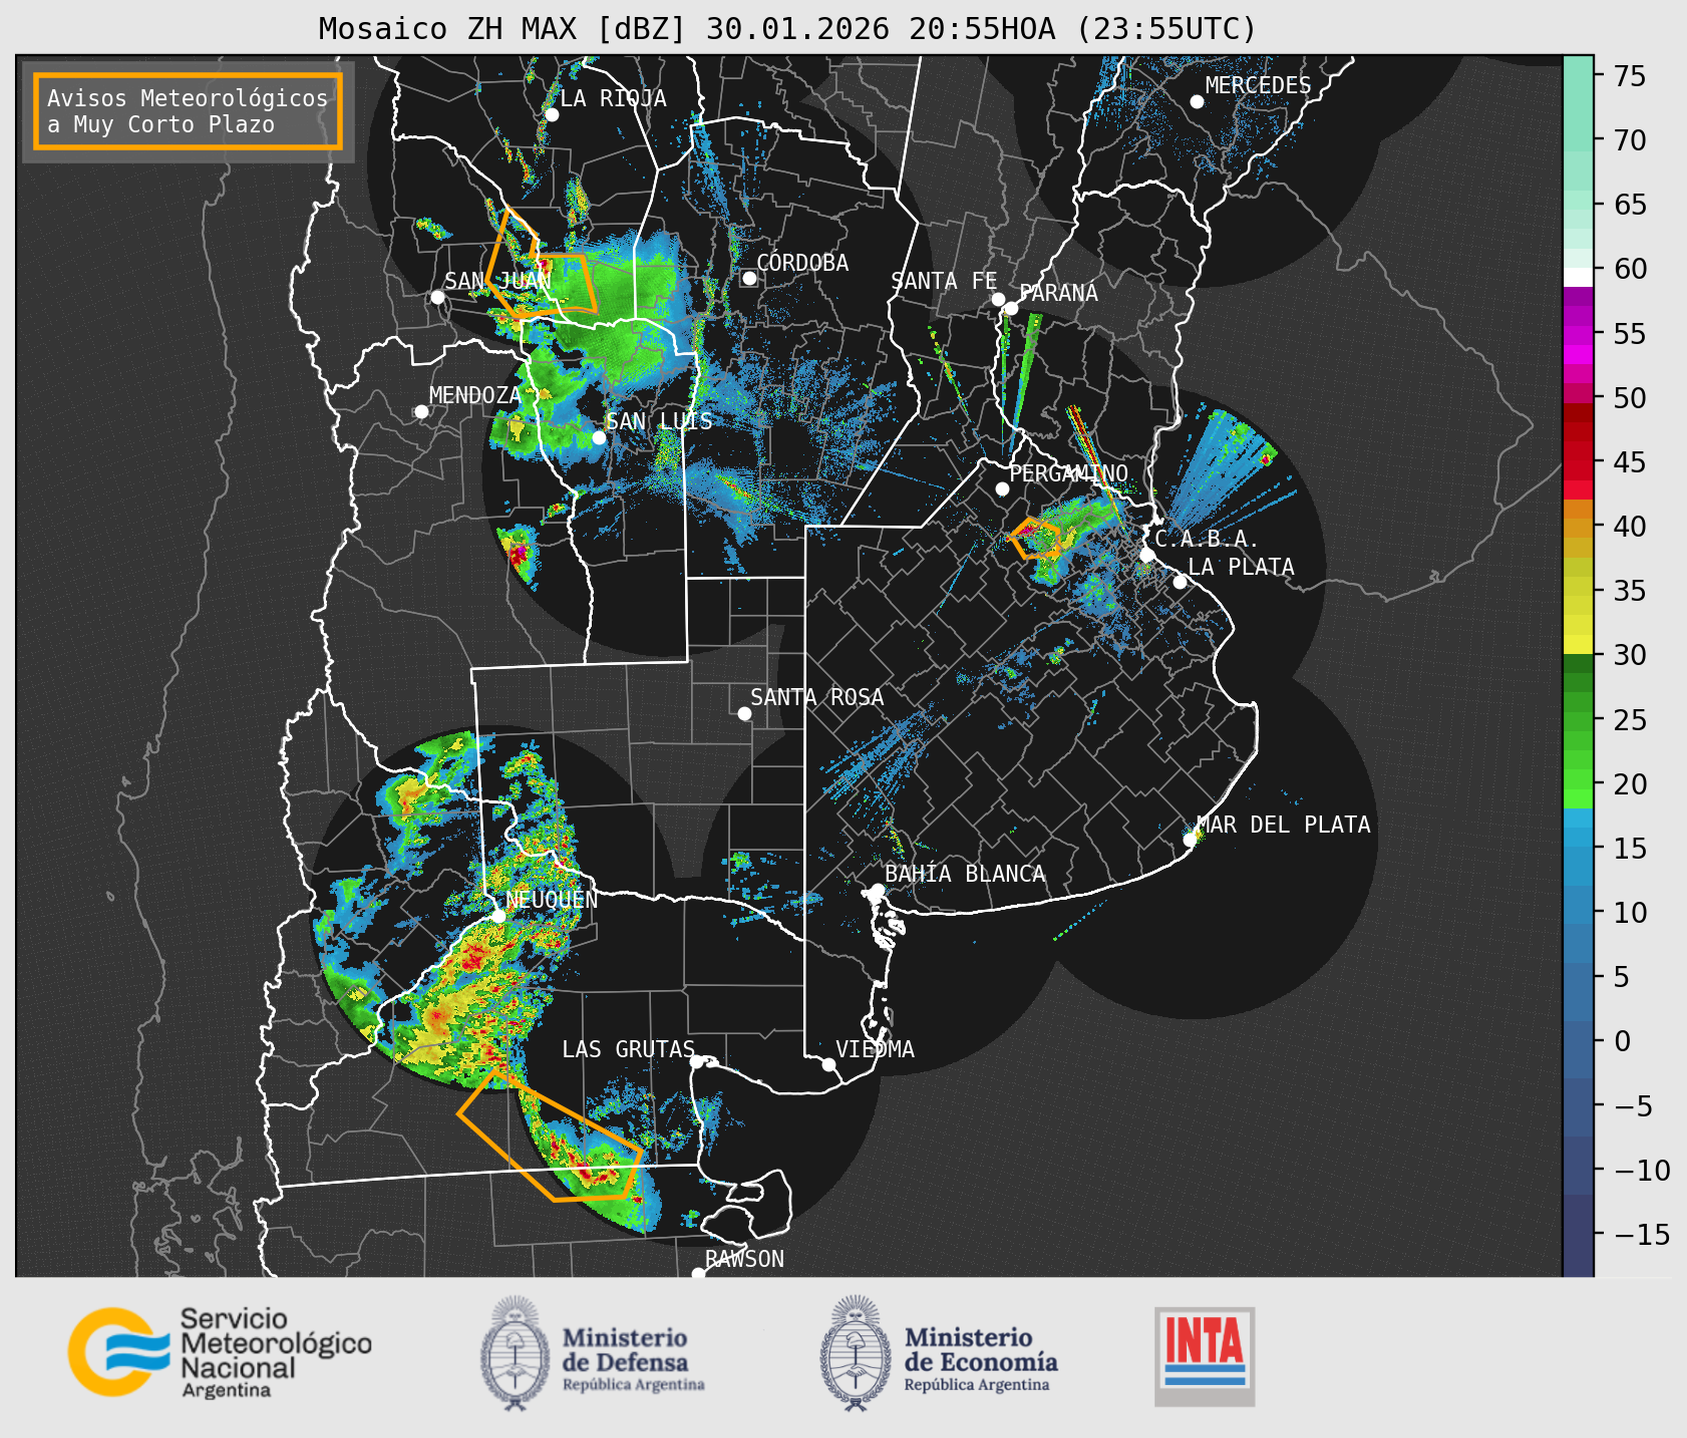
Task: Click the Las Grutas city marker
Action: pyautogui.click(x=697, y=1061)
